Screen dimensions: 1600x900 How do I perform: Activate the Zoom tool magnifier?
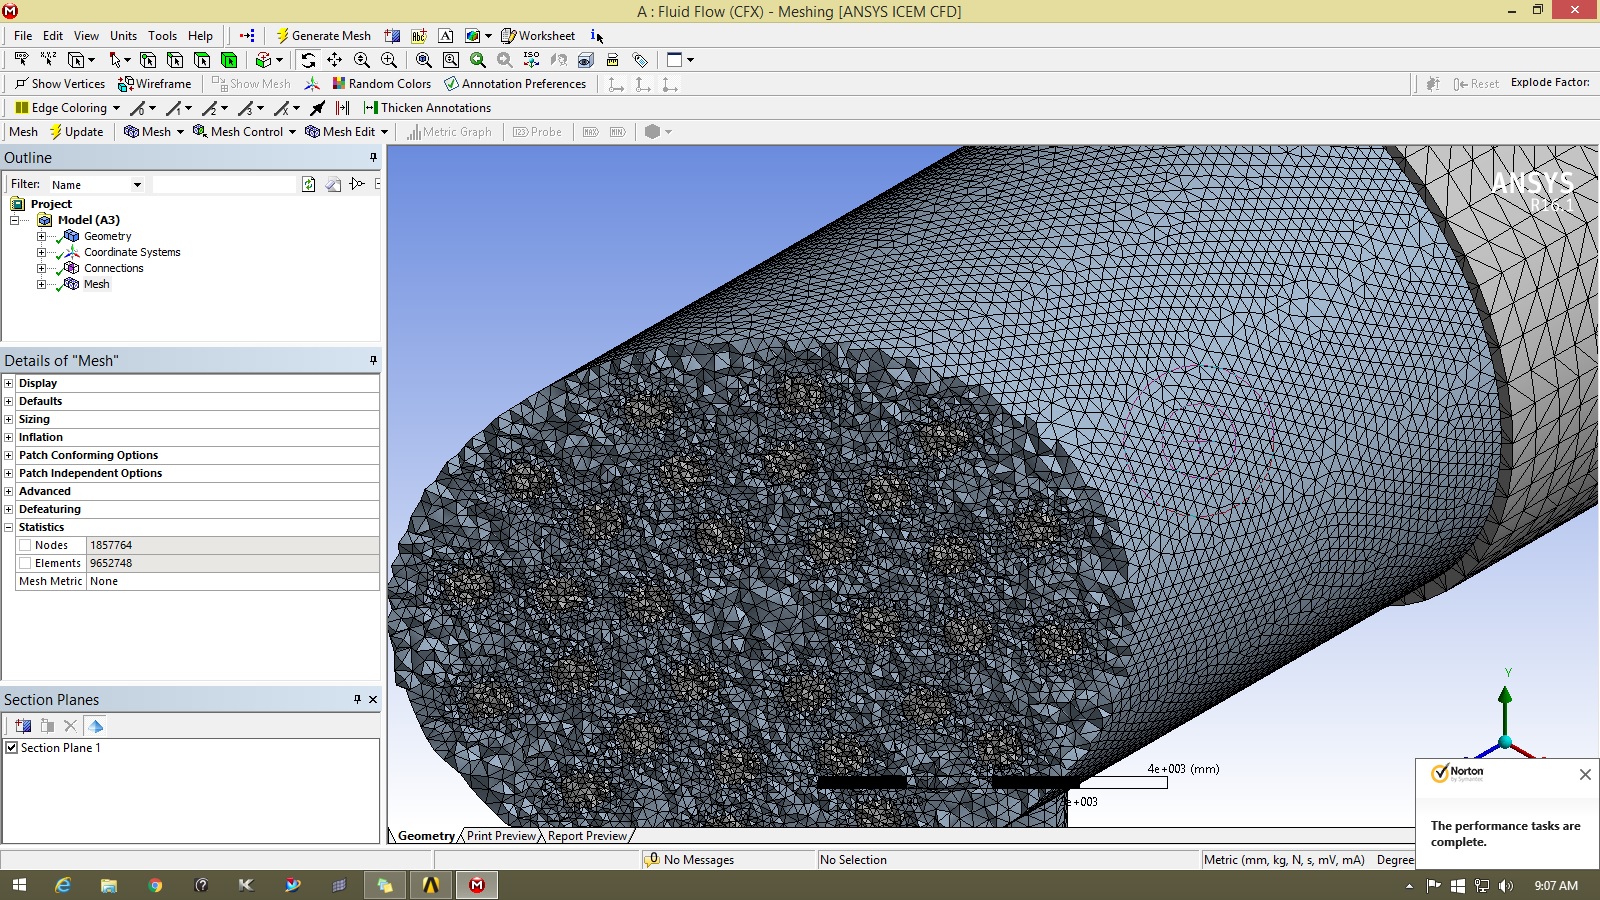click(x=362, y=60)
